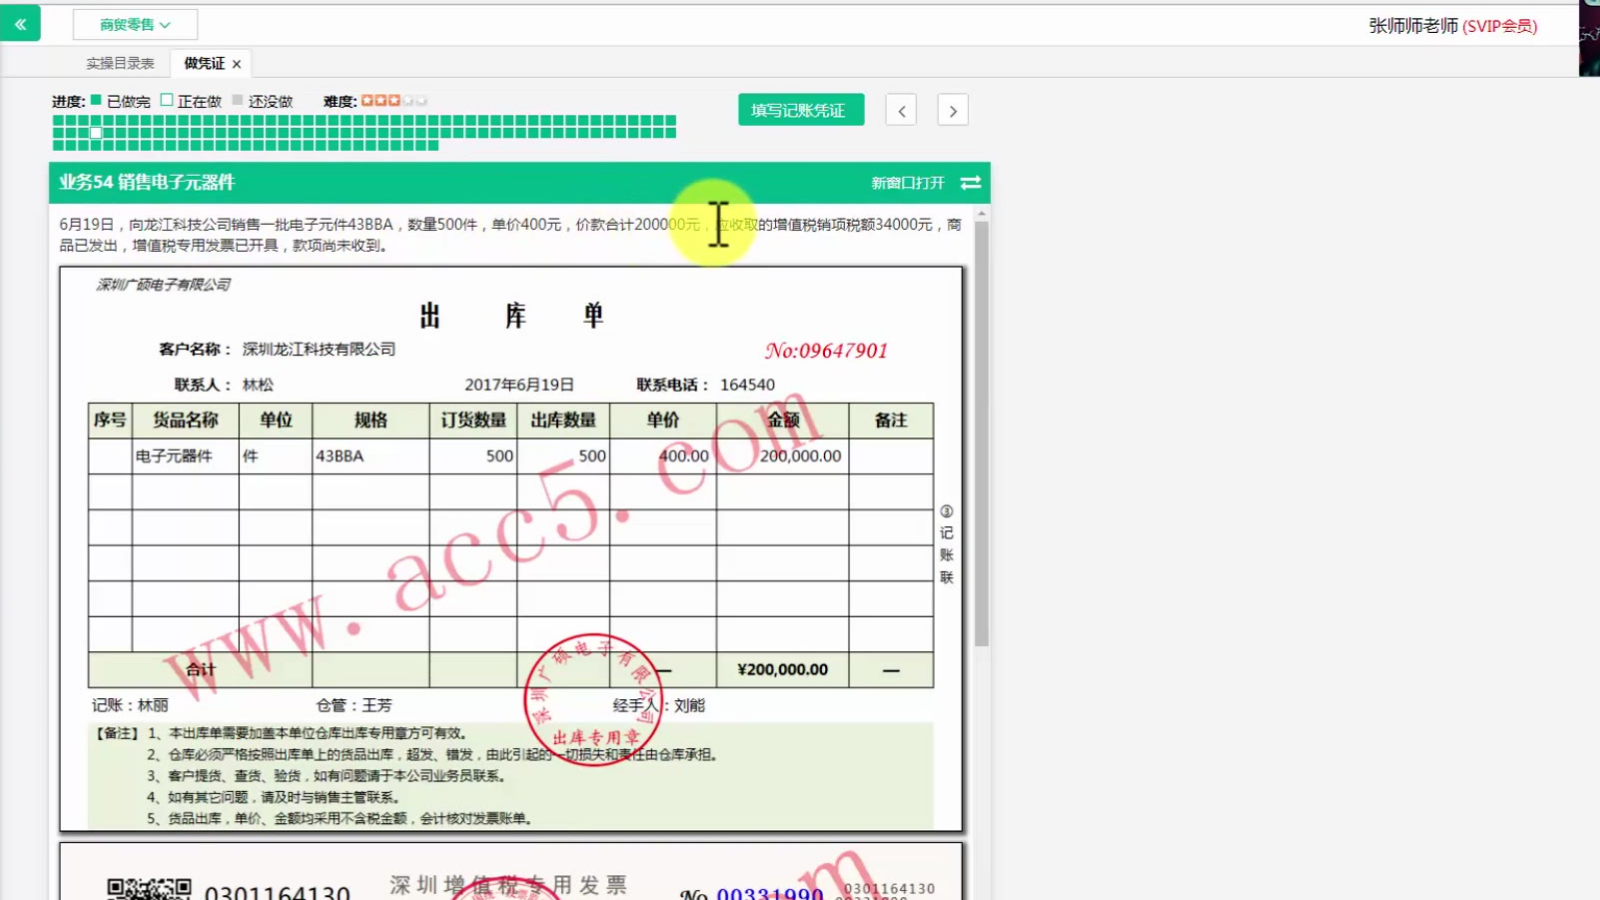
Task: Click the 仓管：王芳 signature text
Action: pos(354,706)
